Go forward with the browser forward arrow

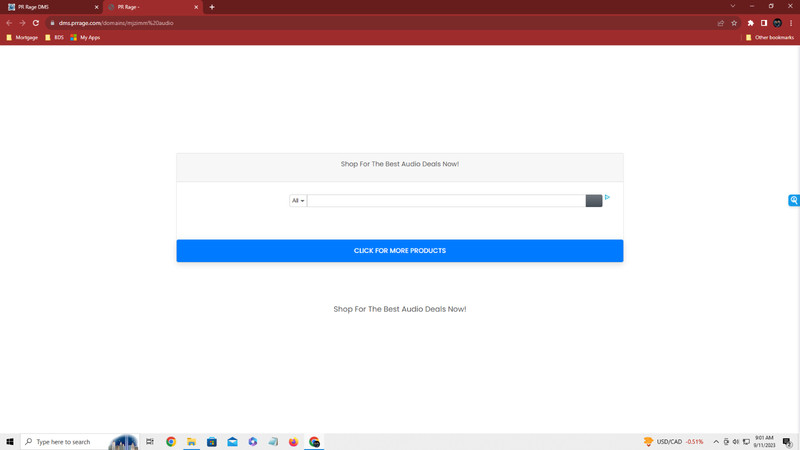[x=22, y=23]
